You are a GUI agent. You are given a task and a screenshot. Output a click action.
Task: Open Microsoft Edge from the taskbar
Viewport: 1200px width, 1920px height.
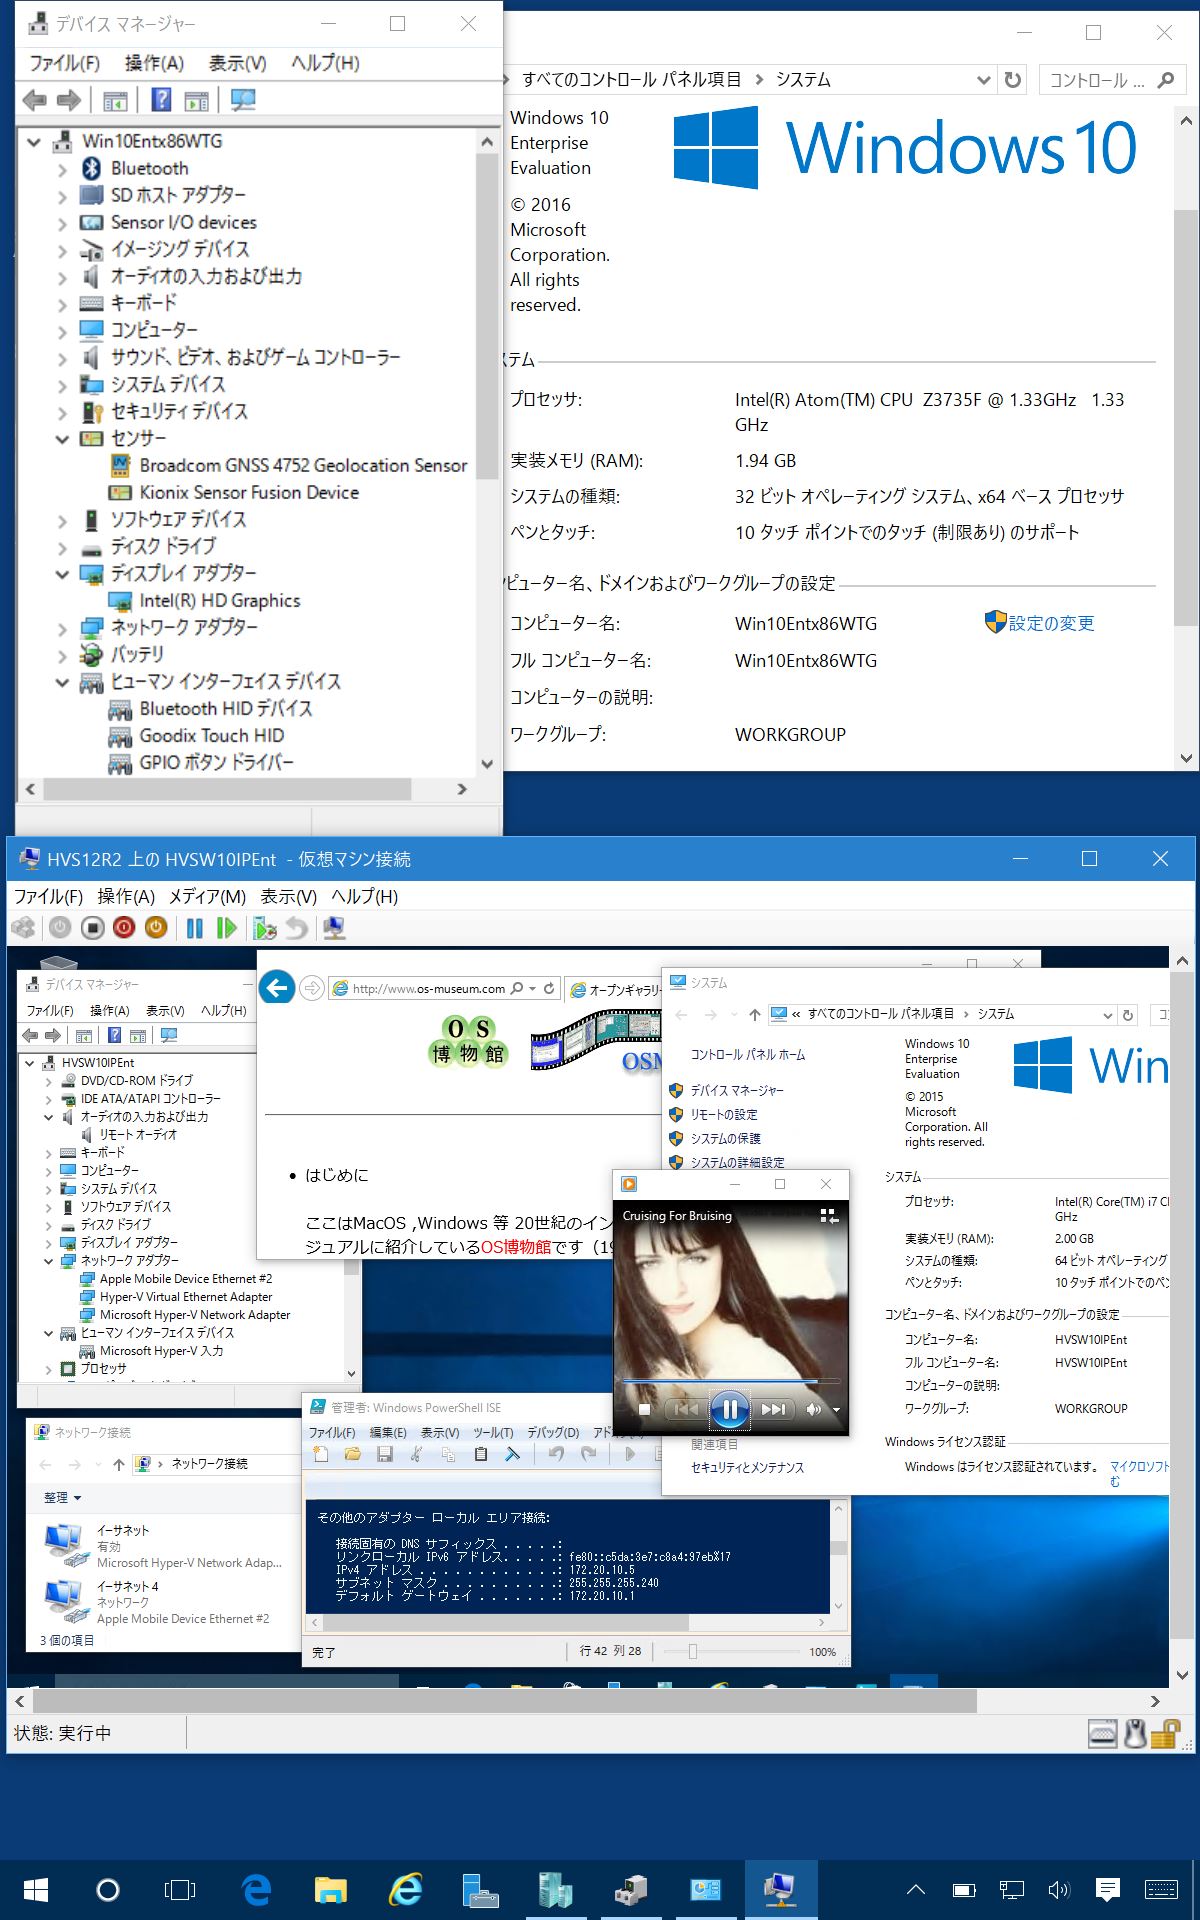click(x=256, y=1889)
